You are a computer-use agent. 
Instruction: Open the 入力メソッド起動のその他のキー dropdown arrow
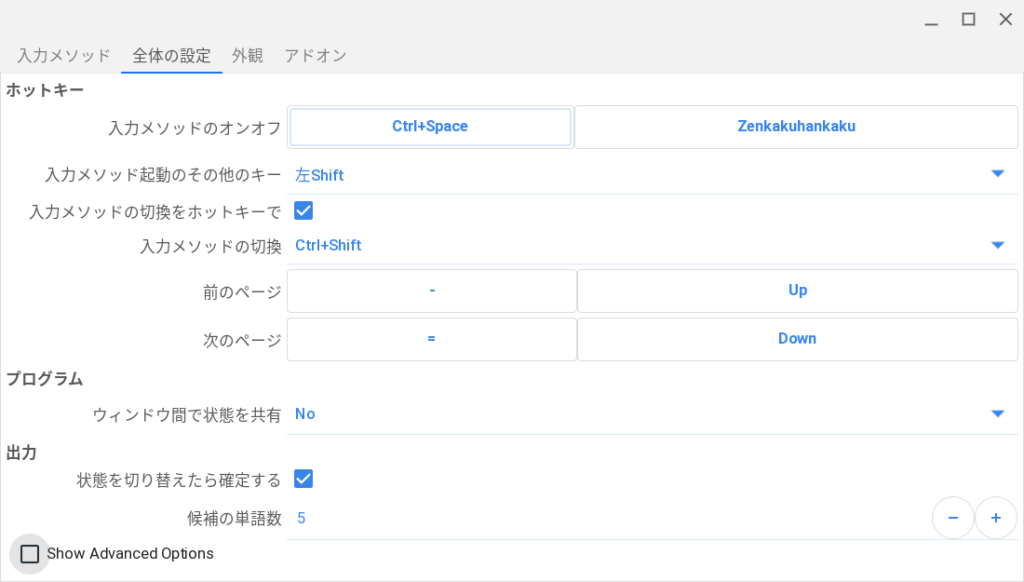tap(997, 174)
